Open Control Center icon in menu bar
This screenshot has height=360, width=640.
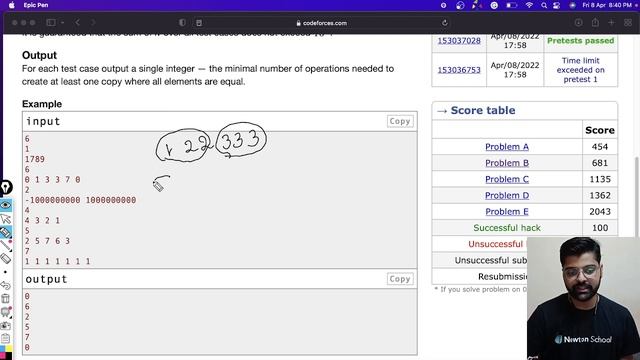click(557, 5)
